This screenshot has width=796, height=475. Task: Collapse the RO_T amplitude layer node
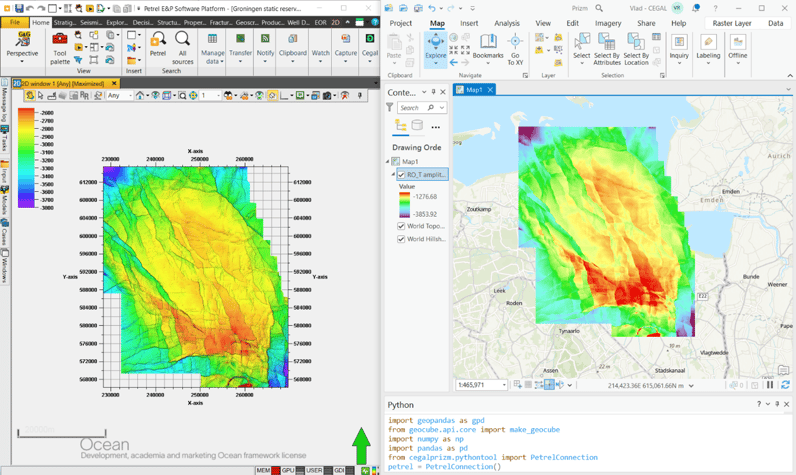coord(393,175)
